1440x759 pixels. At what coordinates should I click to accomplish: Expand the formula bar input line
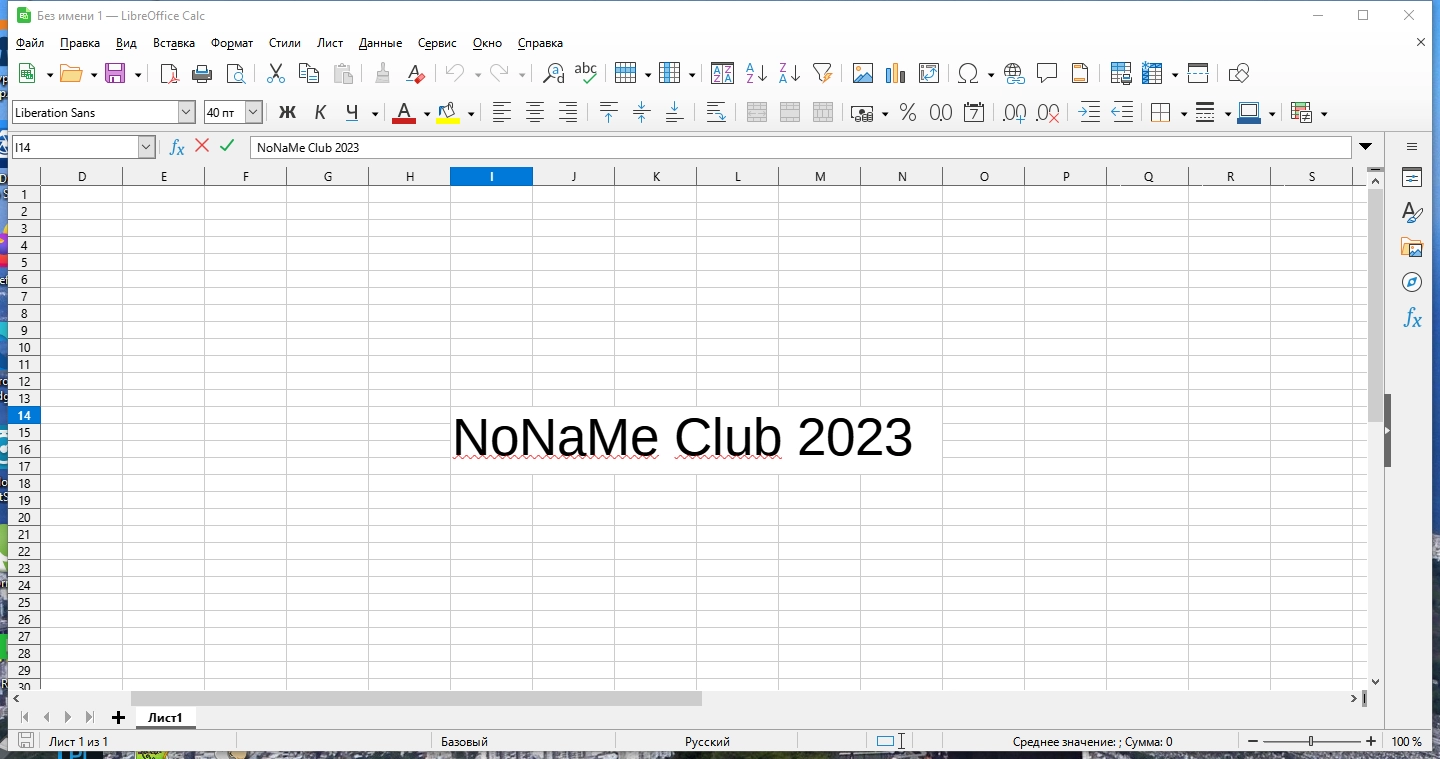pyautogui.click(x=1366, y=147)
